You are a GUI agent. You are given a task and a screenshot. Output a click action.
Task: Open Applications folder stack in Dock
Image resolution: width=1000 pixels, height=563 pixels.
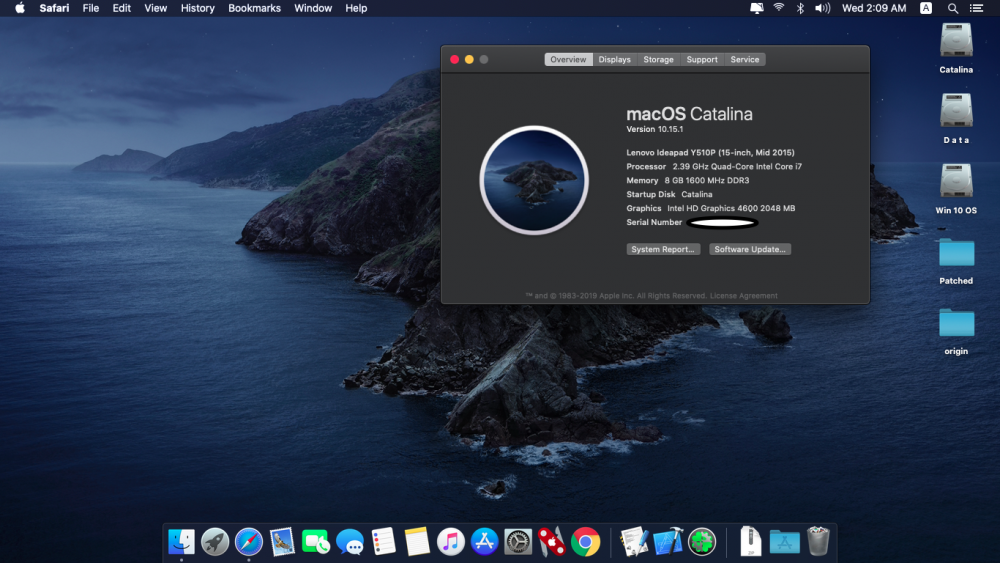coord(784,542)
